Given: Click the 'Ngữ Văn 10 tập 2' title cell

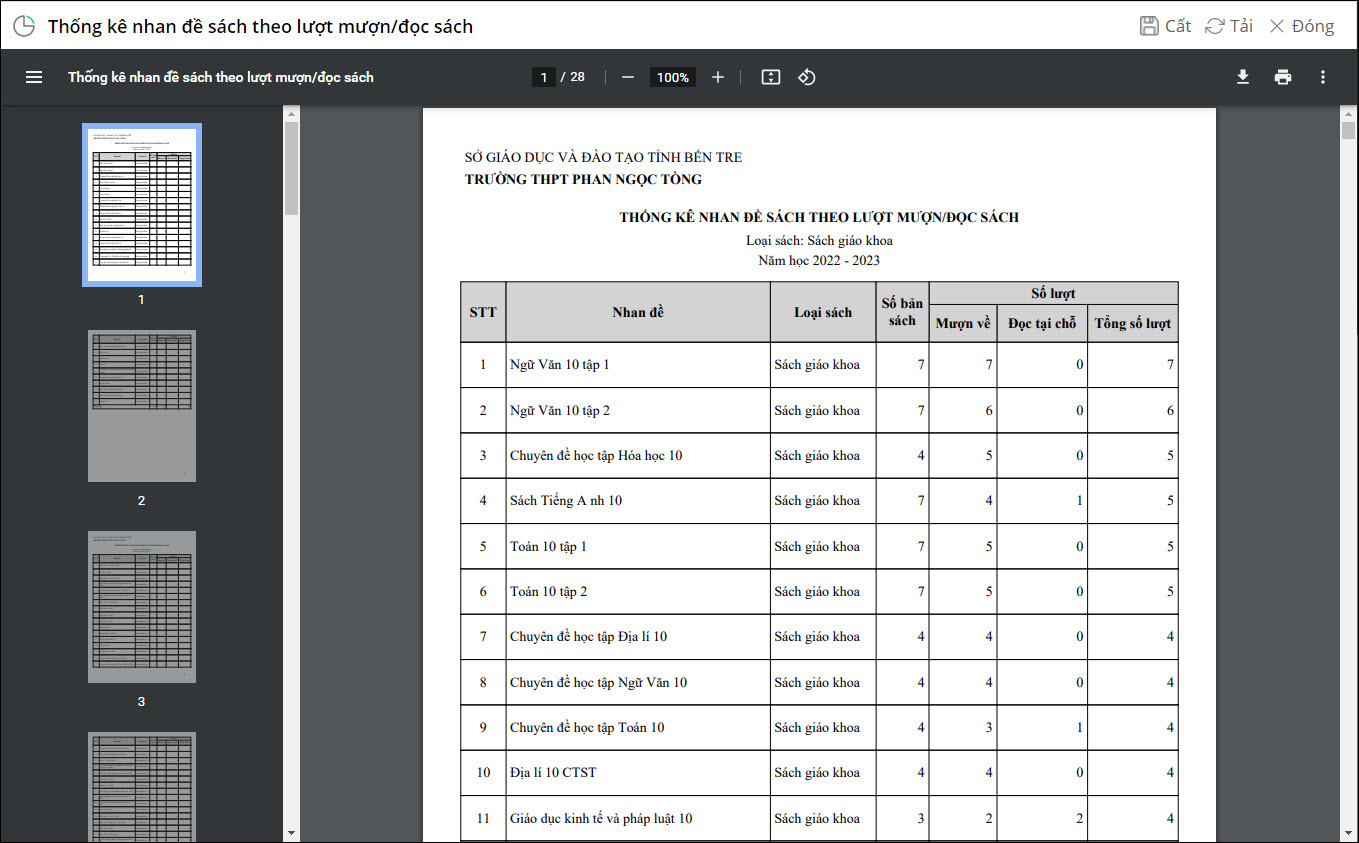Looking at the screenshot, I should (638, 410).
